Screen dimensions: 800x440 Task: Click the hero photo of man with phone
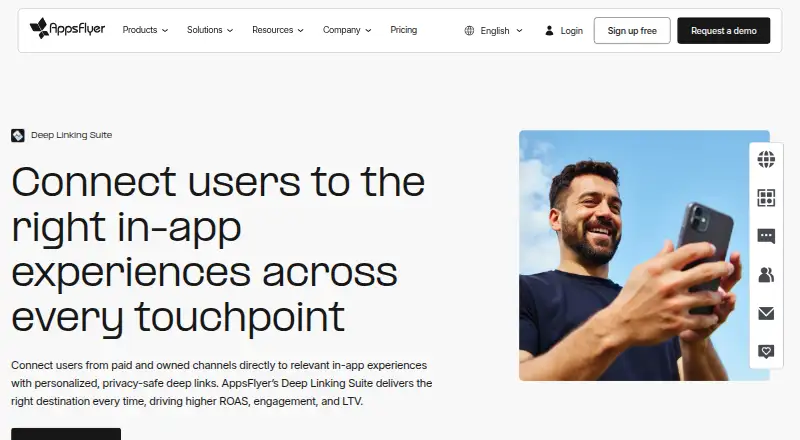pyautogui.click(x=644, y=255)
